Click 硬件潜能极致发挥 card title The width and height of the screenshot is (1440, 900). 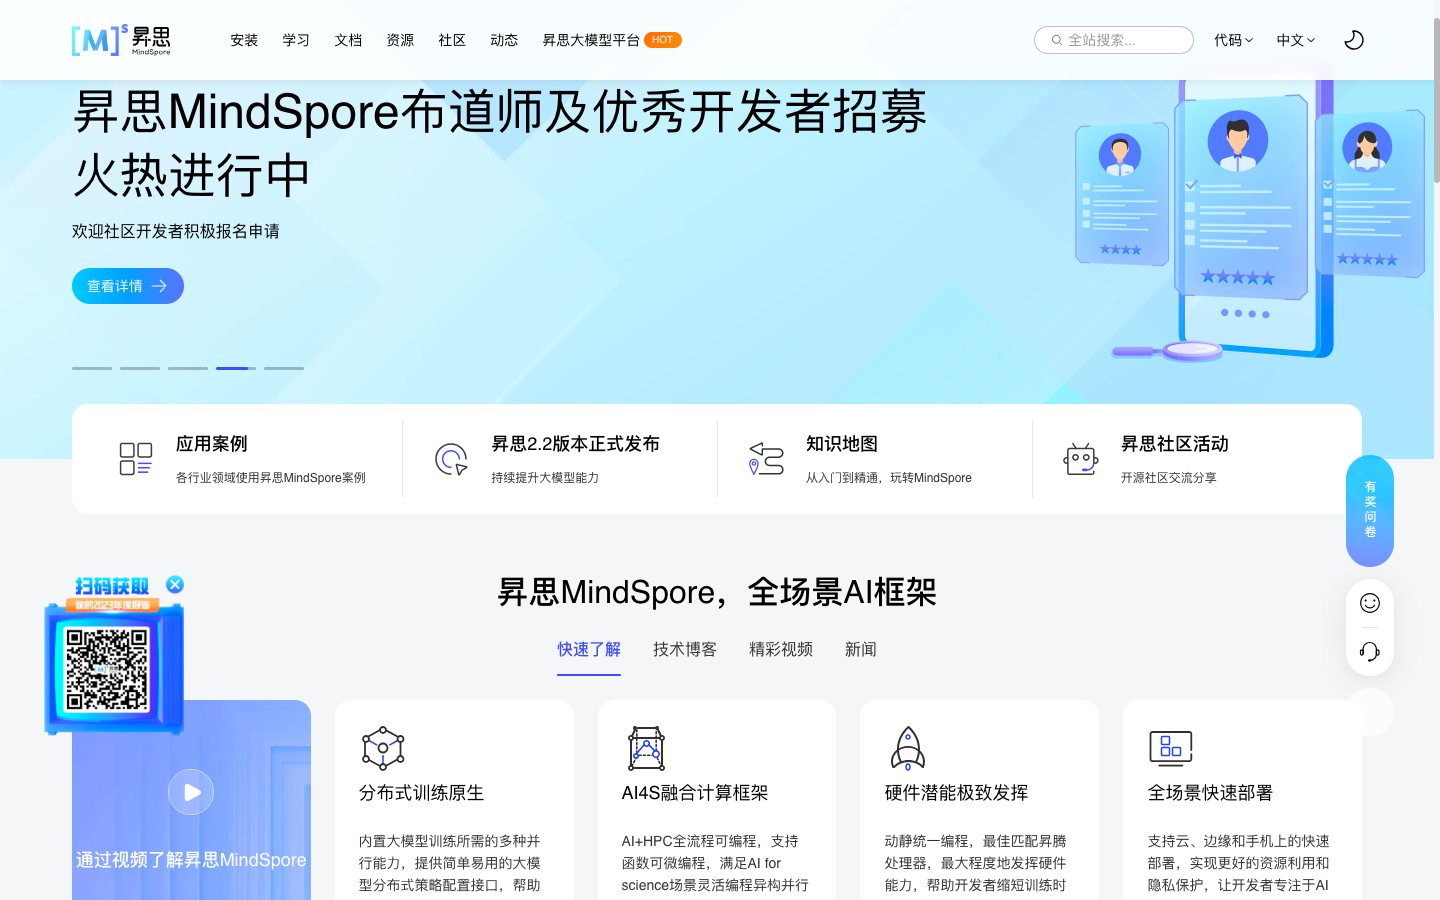tap(957, 793)
